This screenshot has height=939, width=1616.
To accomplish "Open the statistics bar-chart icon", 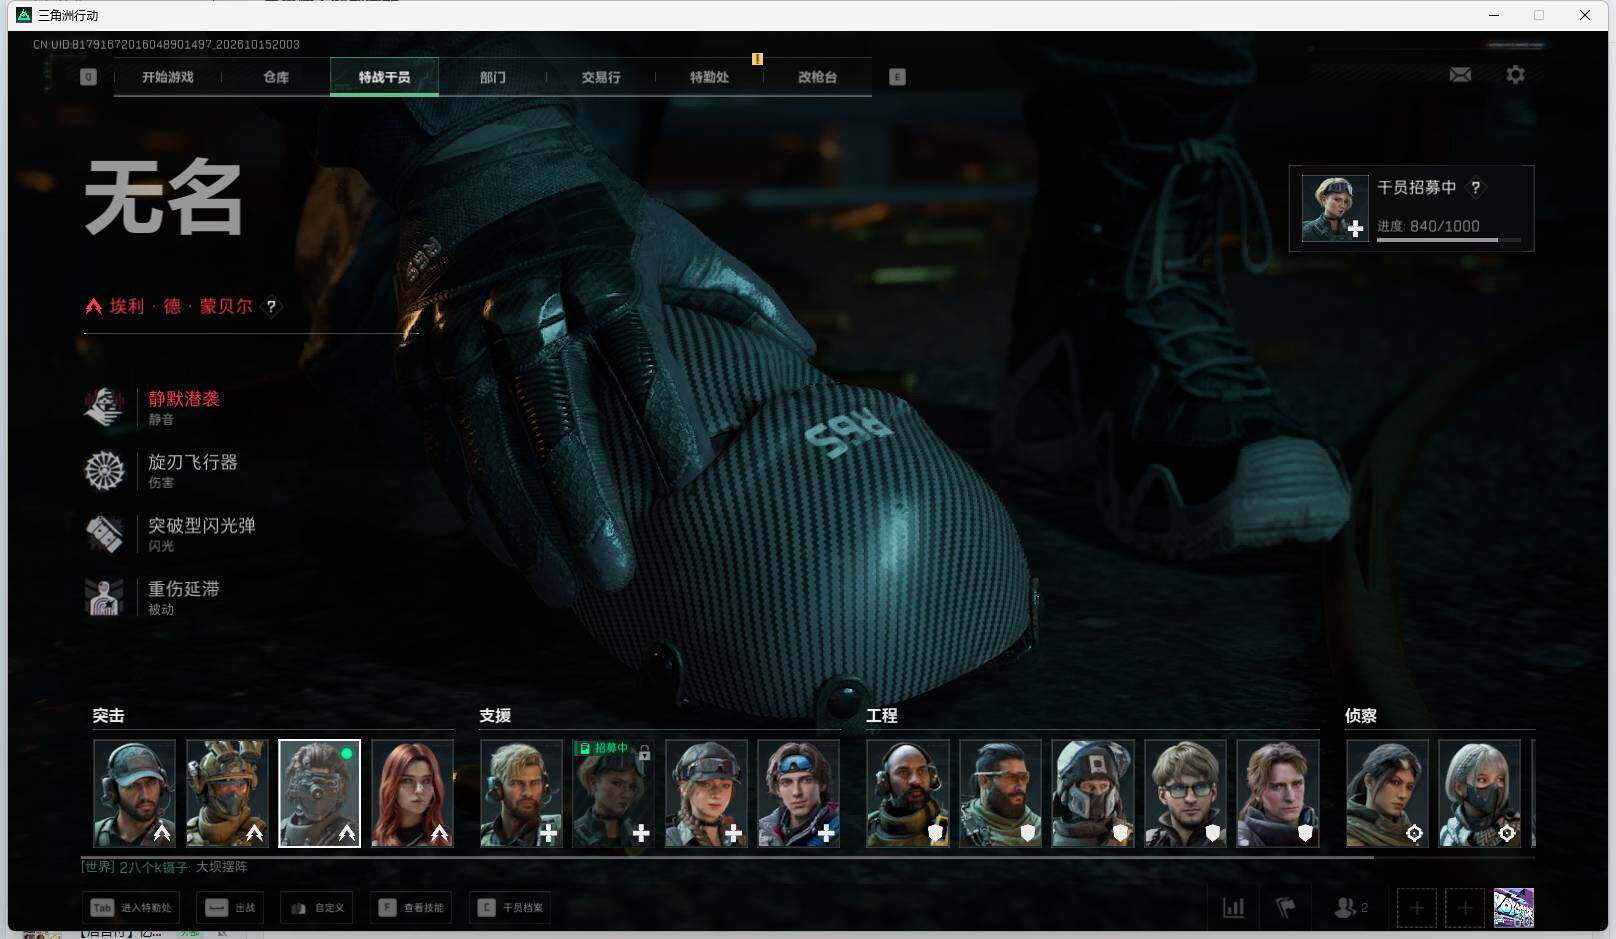I will tap(1234, 908).
